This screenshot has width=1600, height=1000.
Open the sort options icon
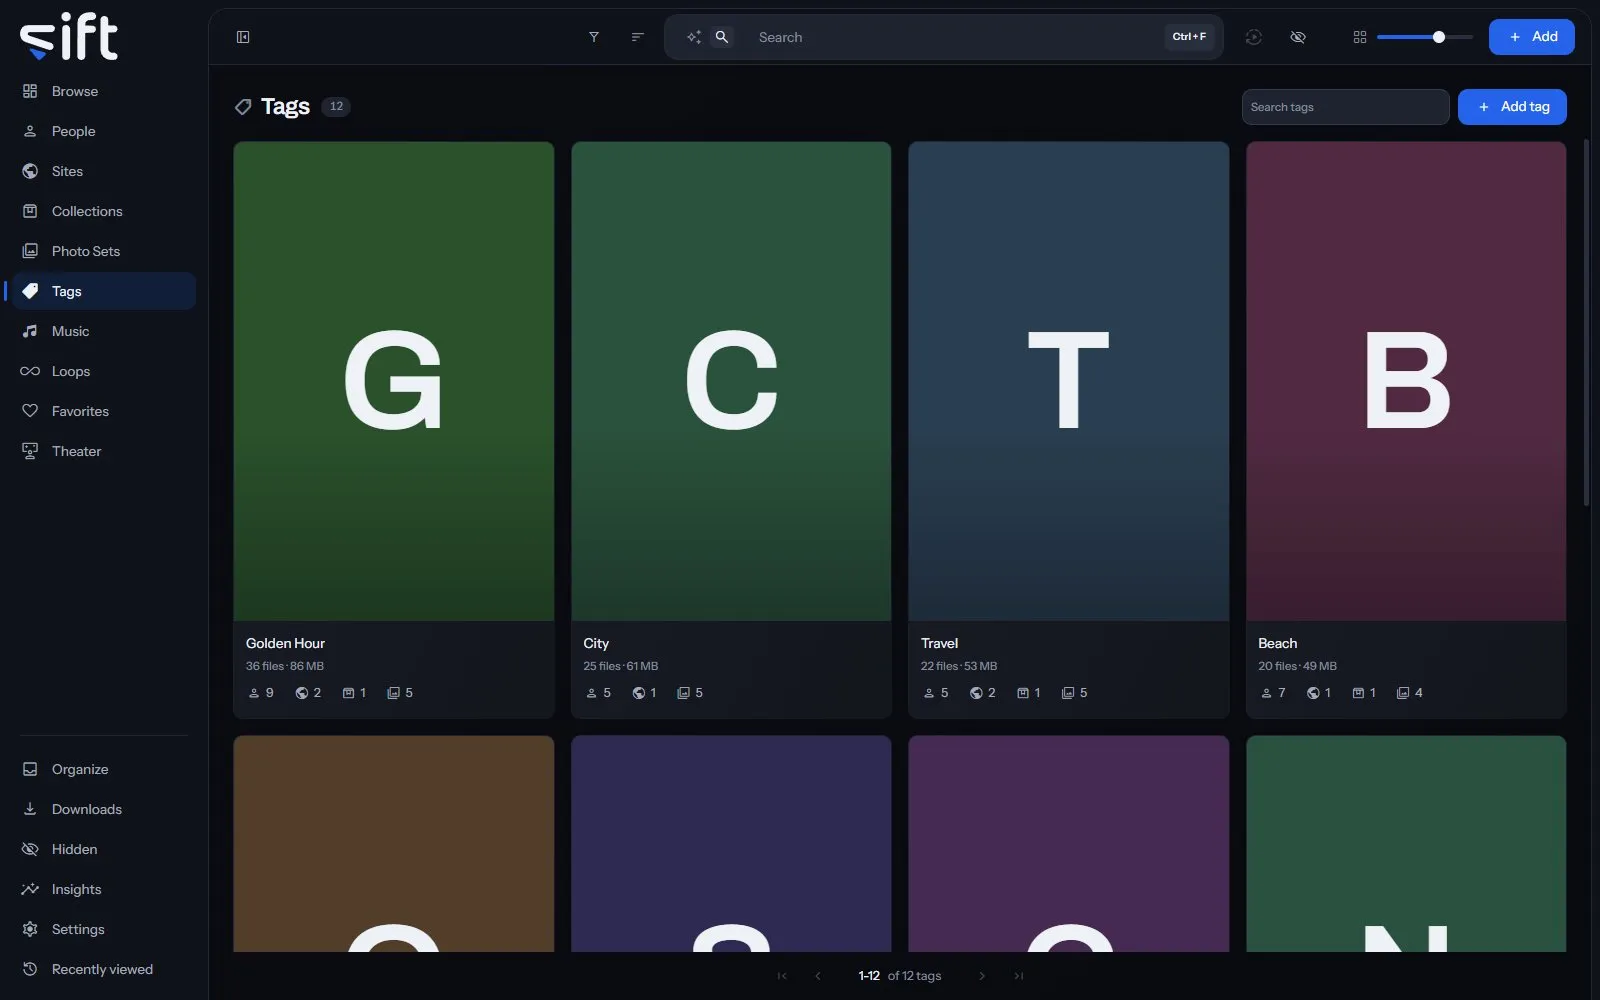click(637, 37)
